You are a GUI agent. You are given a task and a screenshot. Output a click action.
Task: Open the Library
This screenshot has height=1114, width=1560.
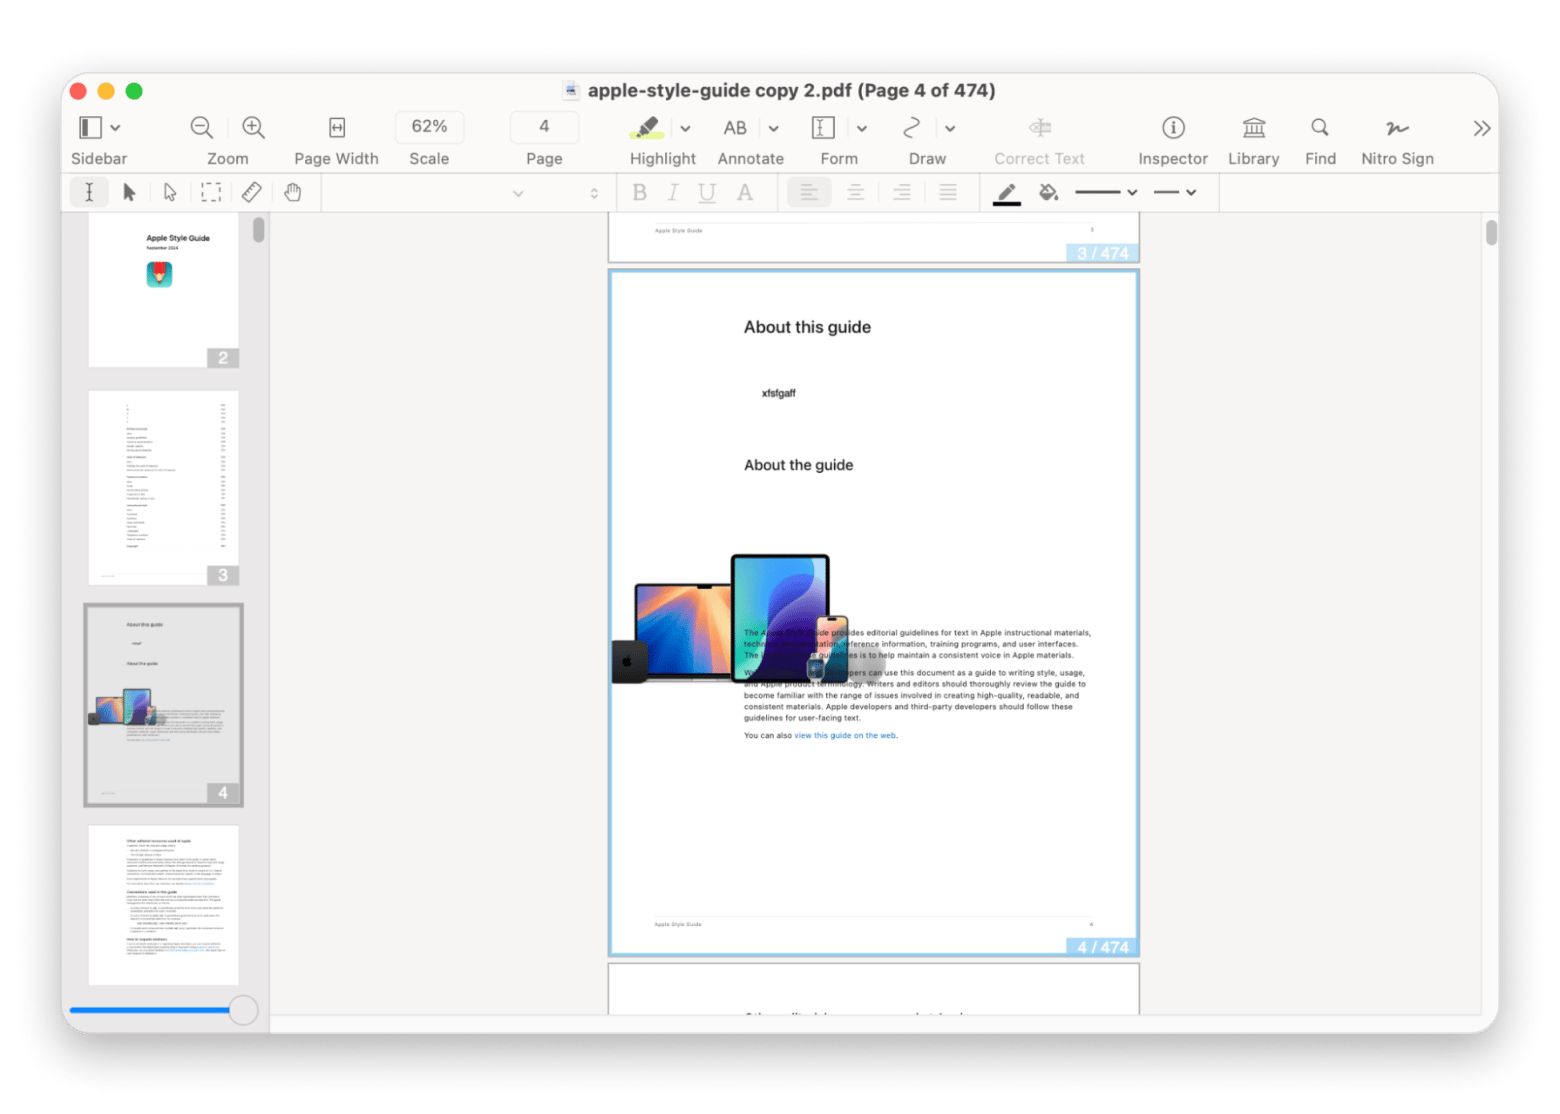pos(1254,127)
